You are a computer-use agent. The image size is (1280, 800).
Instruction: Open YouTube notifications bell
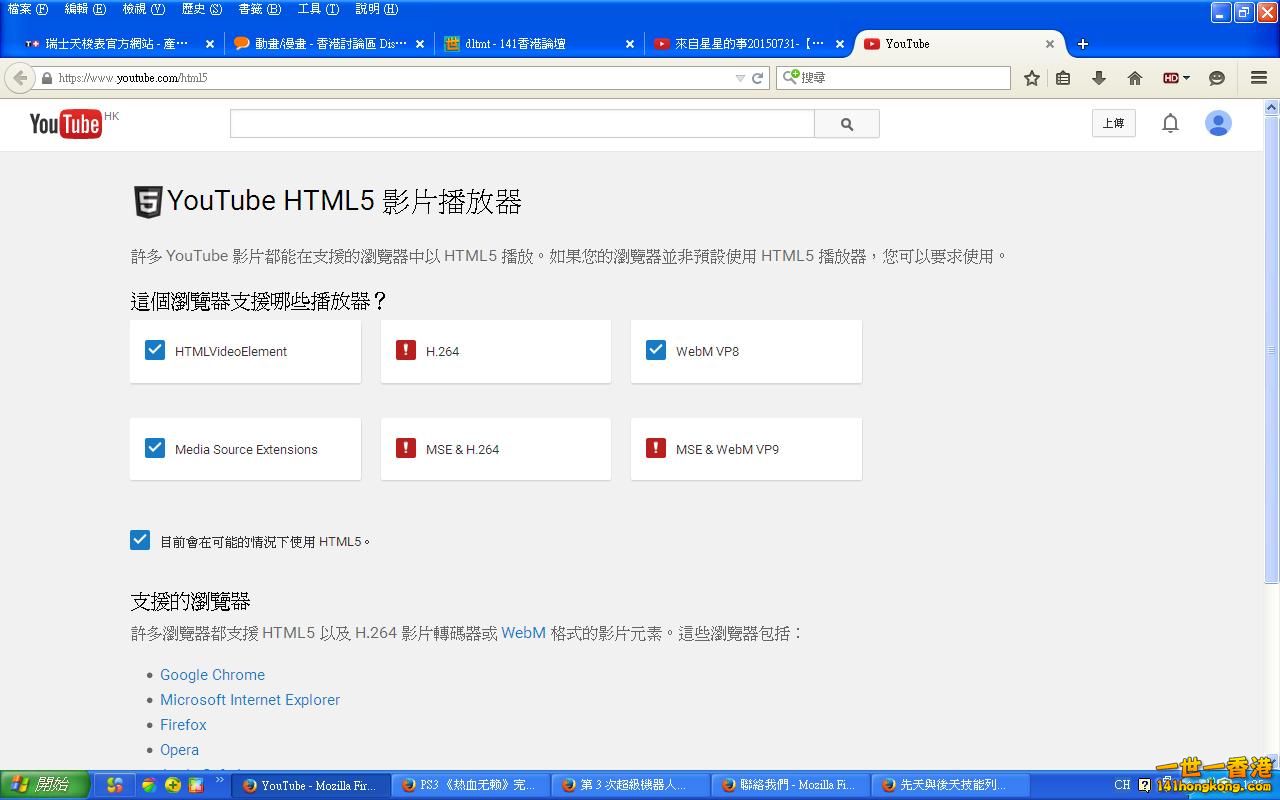[x=1170, y=123]
